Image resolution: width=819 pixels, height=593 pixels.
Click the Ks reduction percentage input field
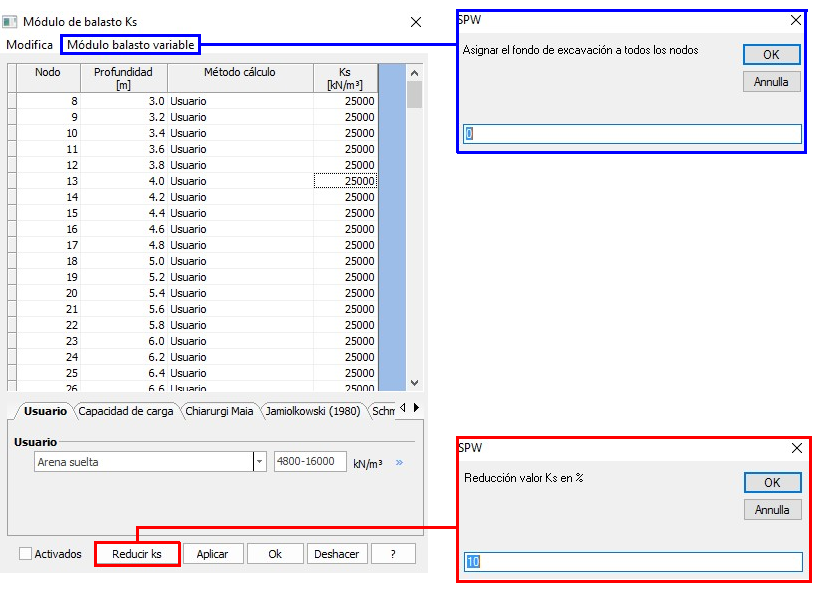click(634, 562)
